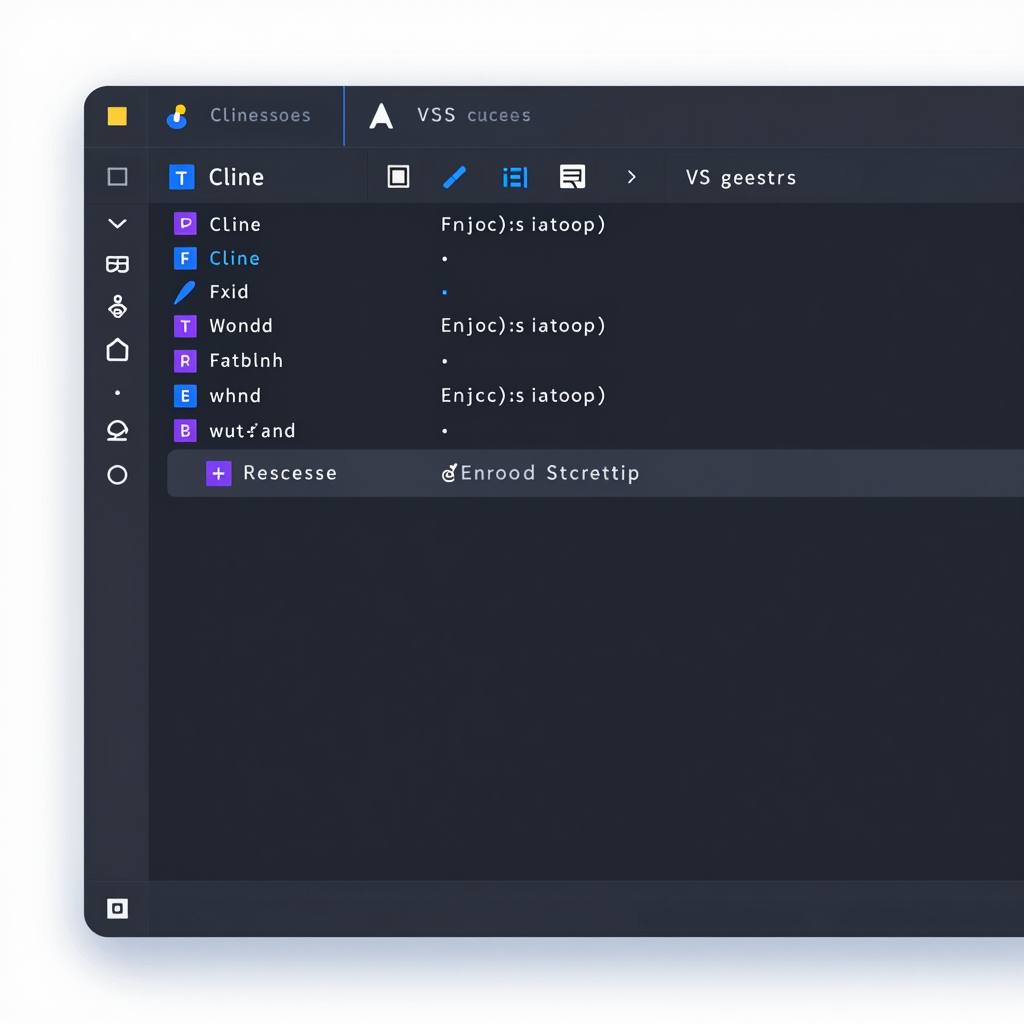The image size is (1024, 1024).
Task: Switch to the VSS cucees tab
Action: tap(473, 116)
